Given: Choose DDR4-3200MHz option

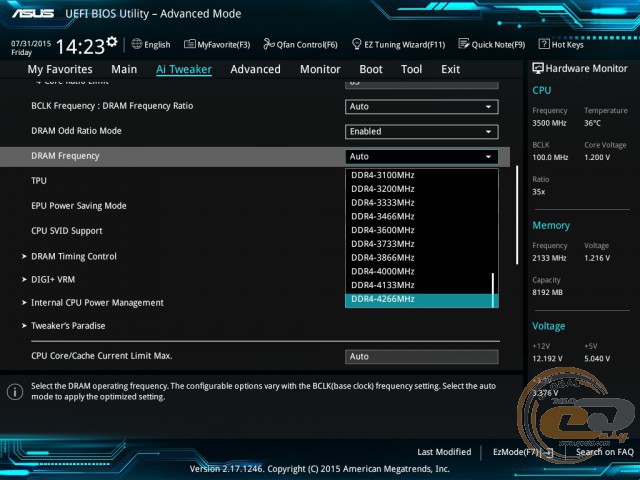Looking at the screenshot, I should tap(422, 189).
